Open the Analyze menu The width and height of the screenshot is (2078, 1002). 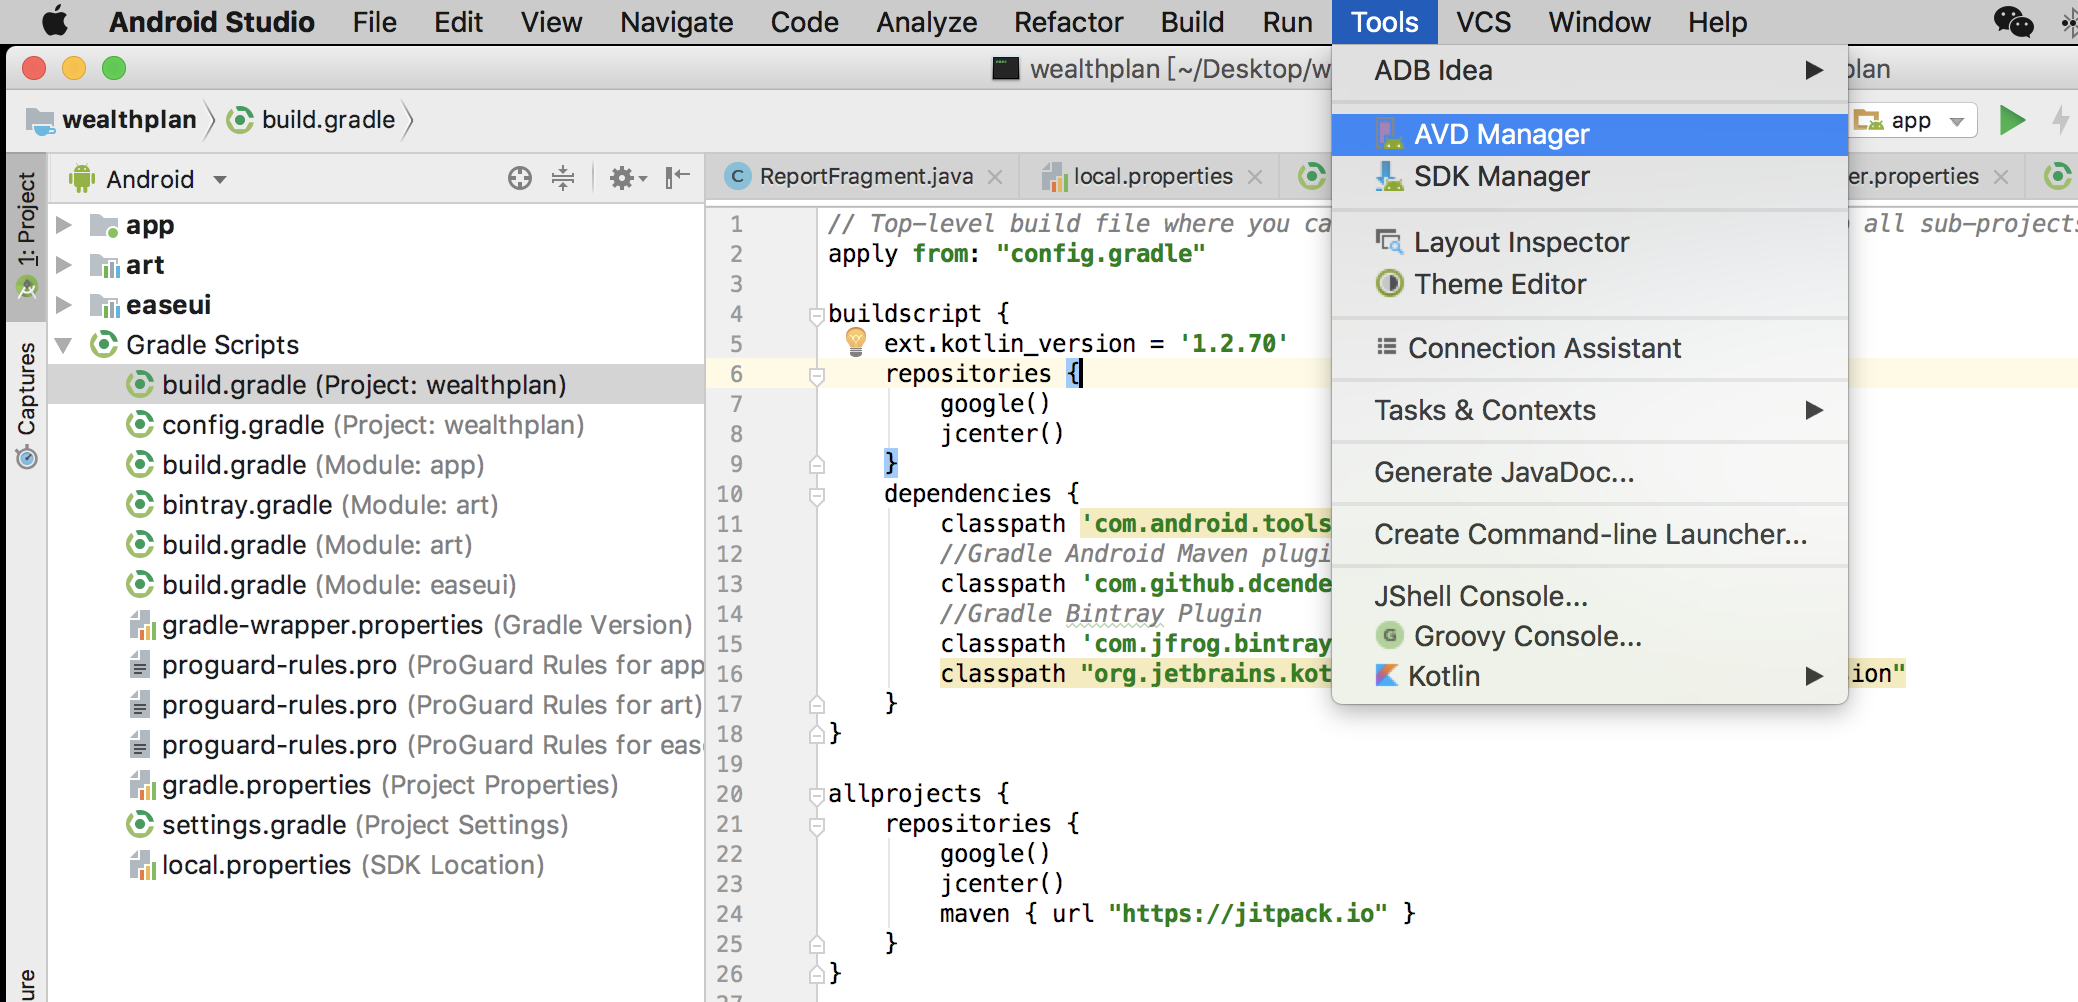pyautogui.click(x=926, y=22)
